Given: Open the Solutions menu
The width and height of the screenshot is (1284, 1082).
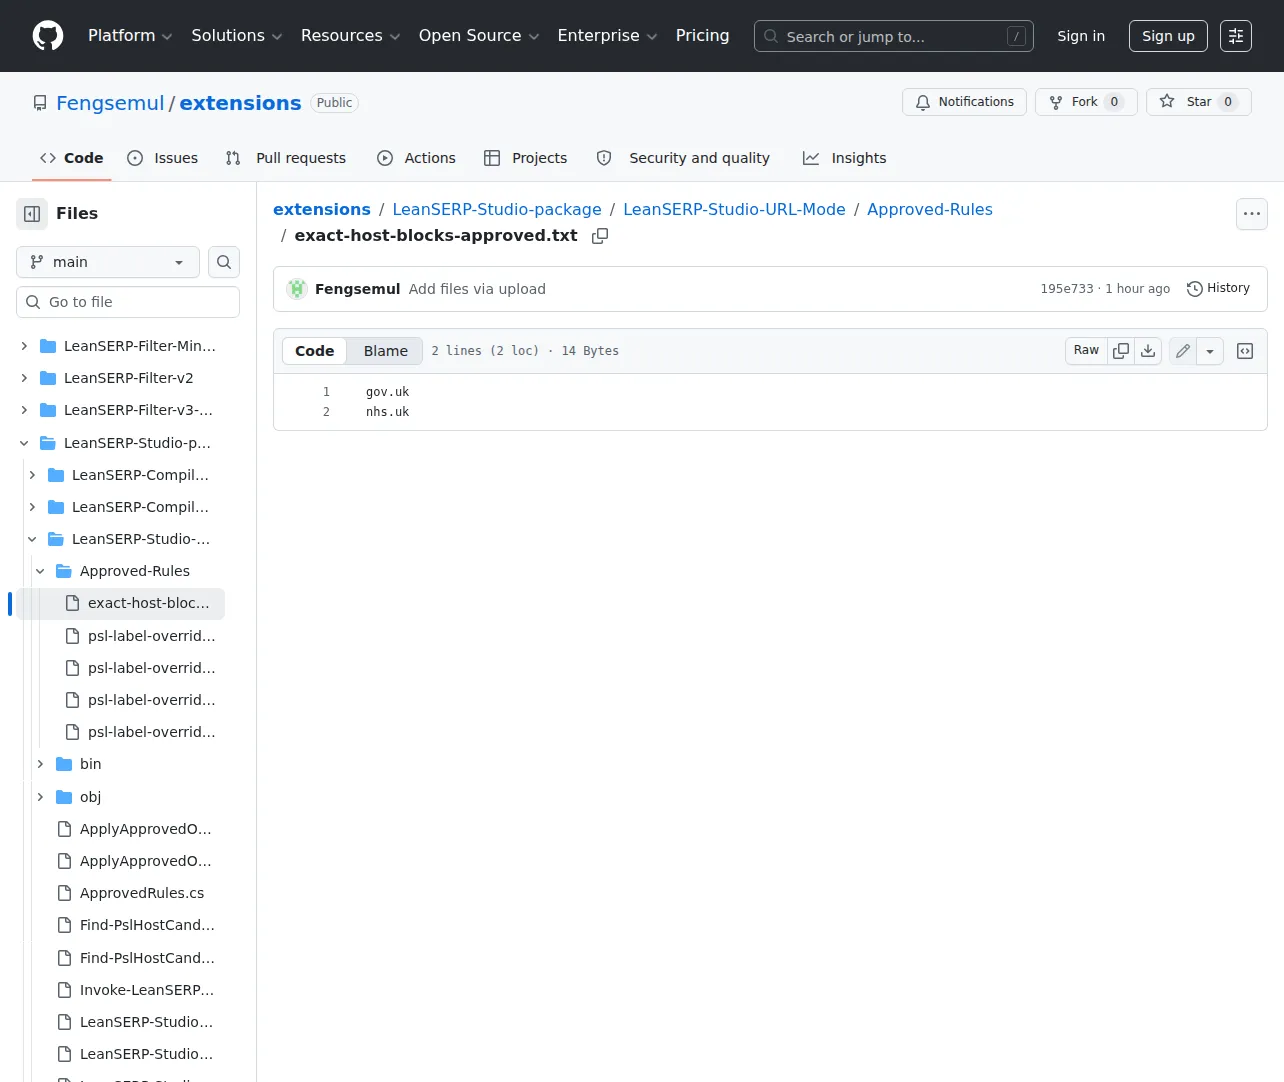Looking at the screenshot, I should [237, 36].
